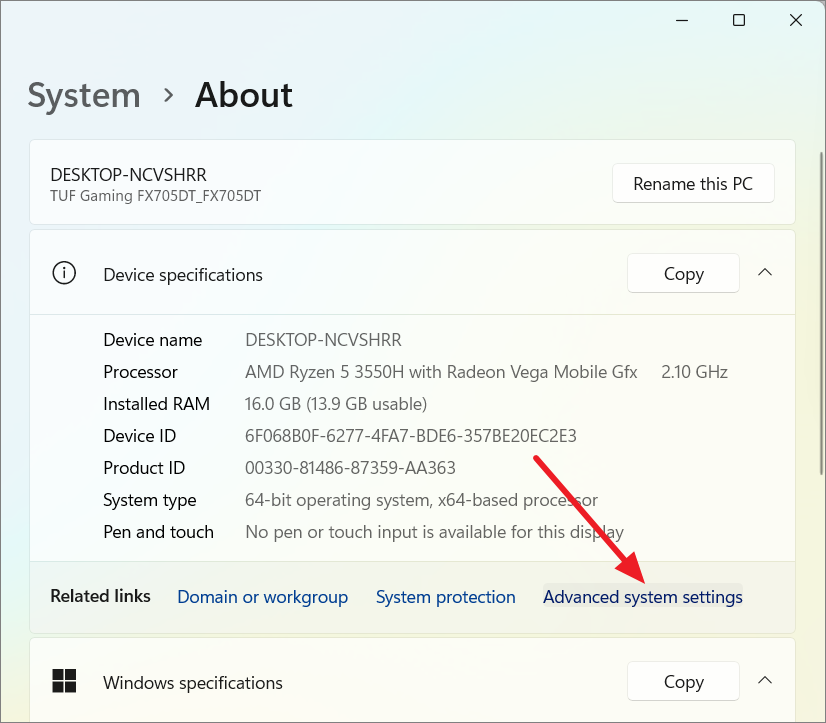Click the TUF Gaming FX705DT_FX705DT model text
The height and width of the screenshot is (723, 826).
point(155,196)
